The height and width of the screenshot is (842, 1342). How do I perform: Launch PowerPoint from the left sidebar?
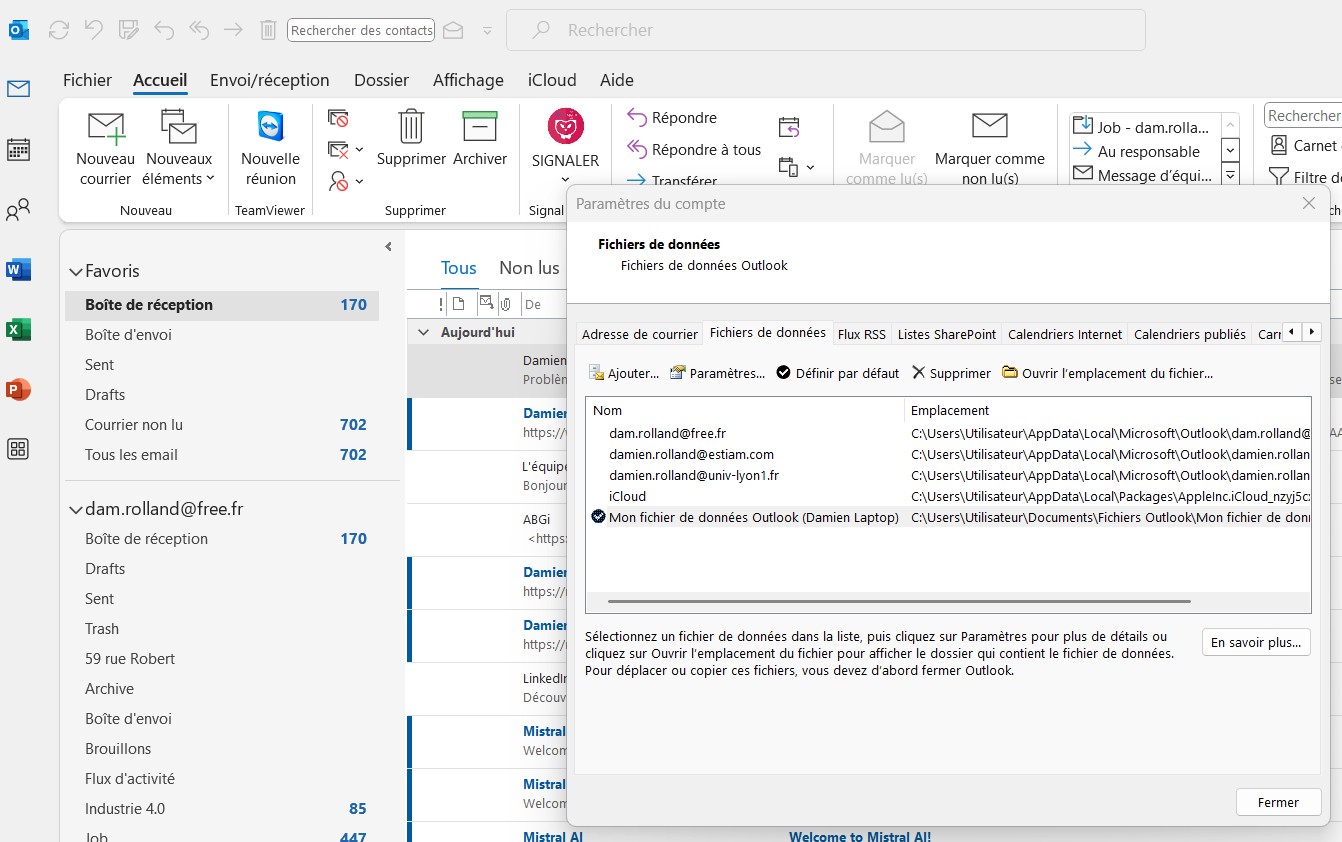[18, 389]
